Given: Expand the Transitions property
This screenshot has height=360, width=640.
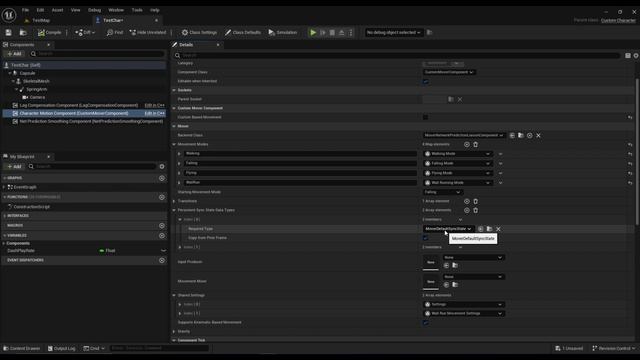Looking at the screenshot, I should coord(174,201).
